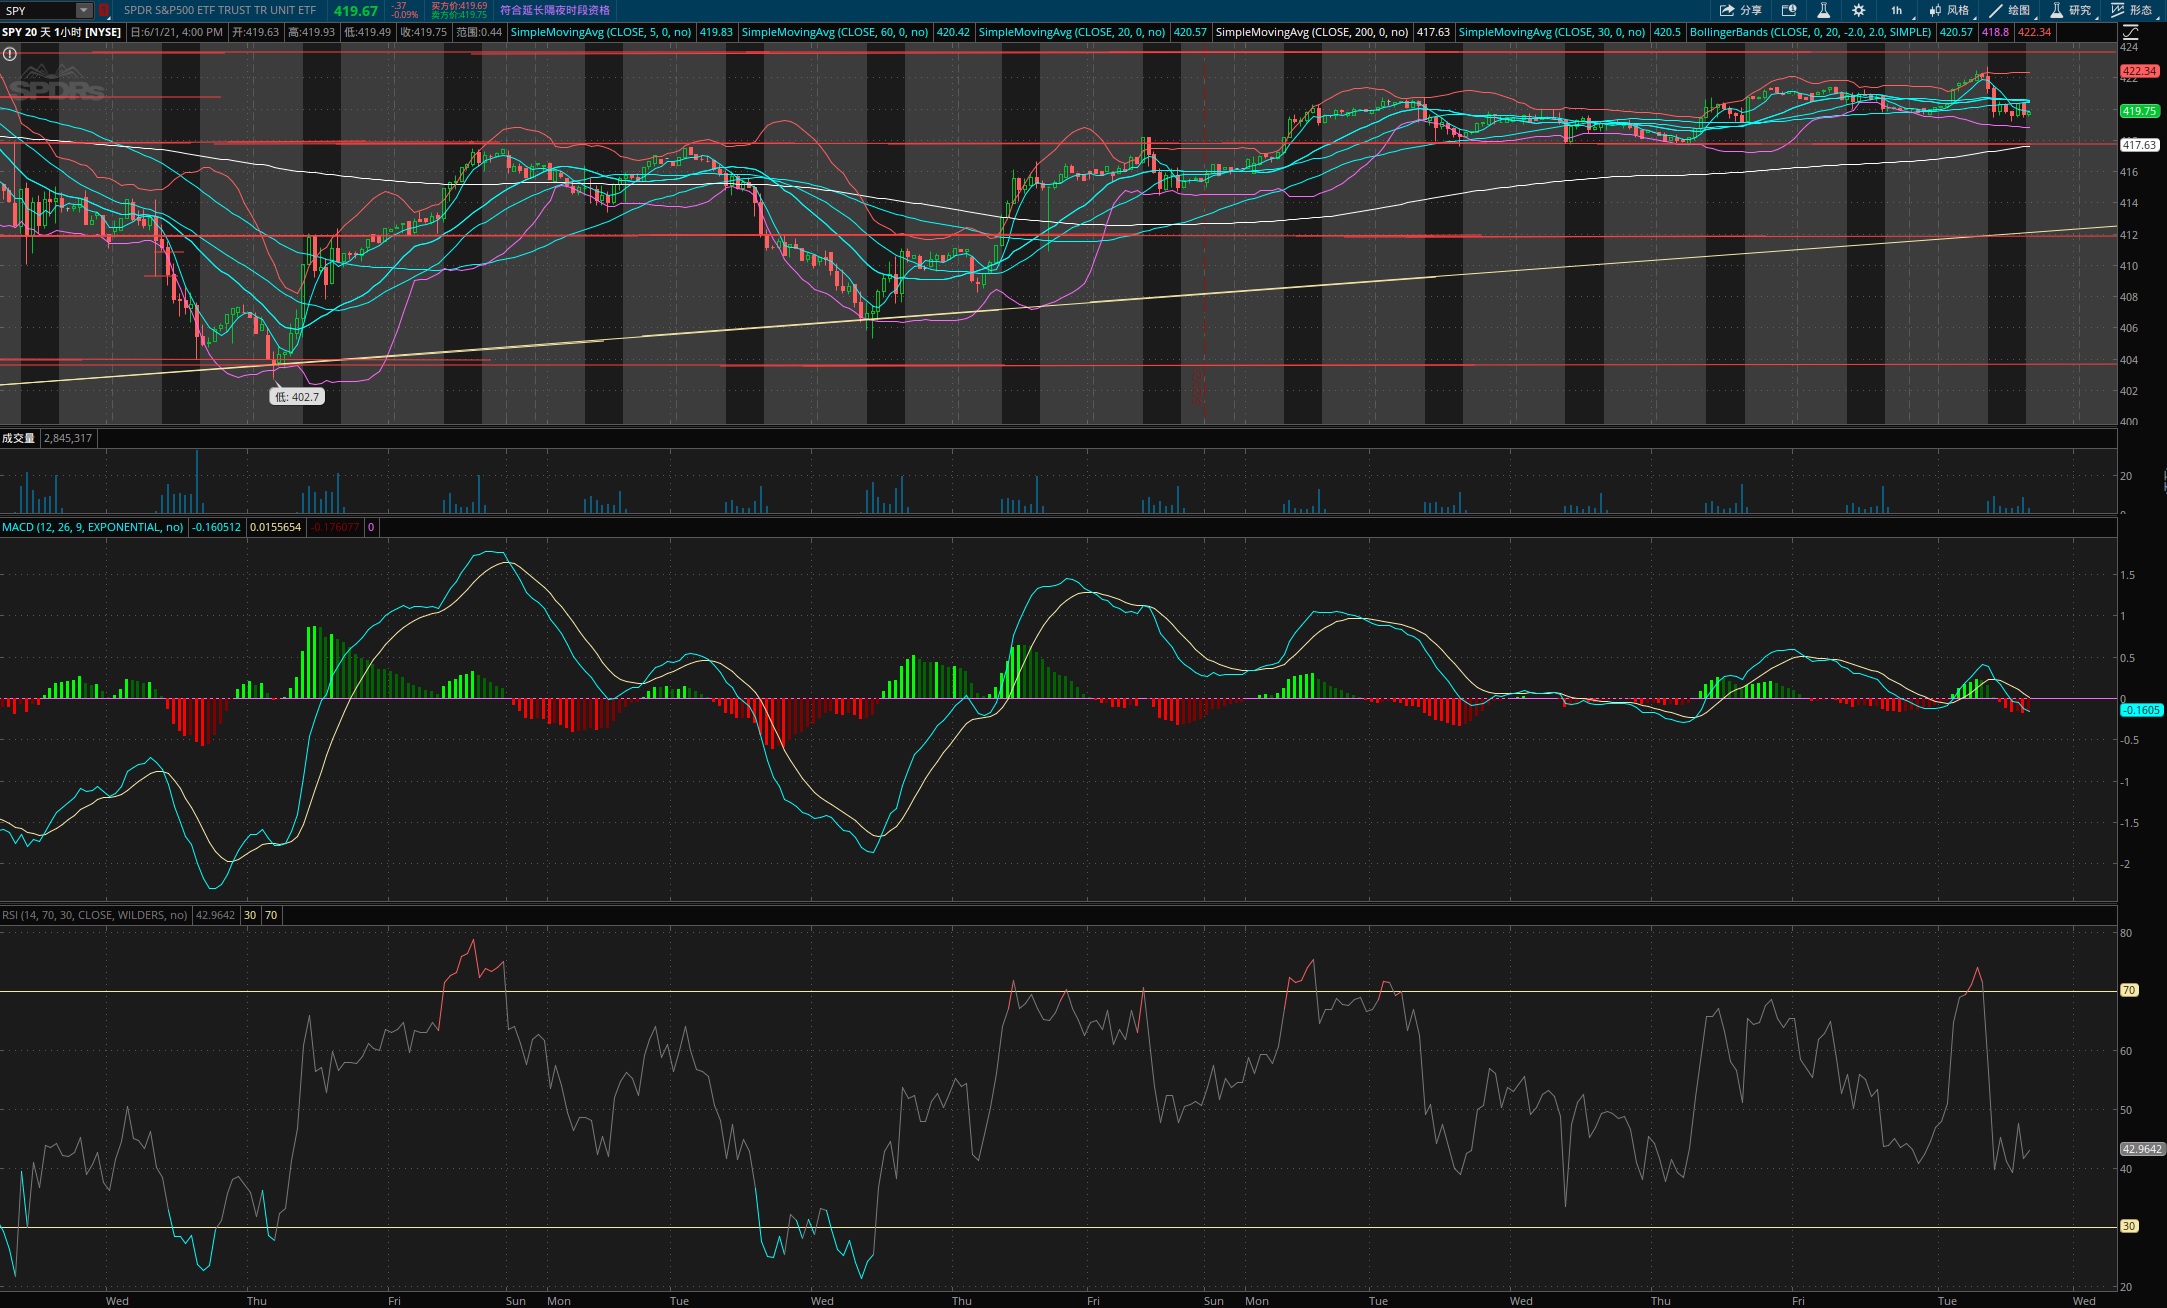Click the yellow 70 RSI level tag
This screenshot has height=1308, width=2167.
[2129, 990]
